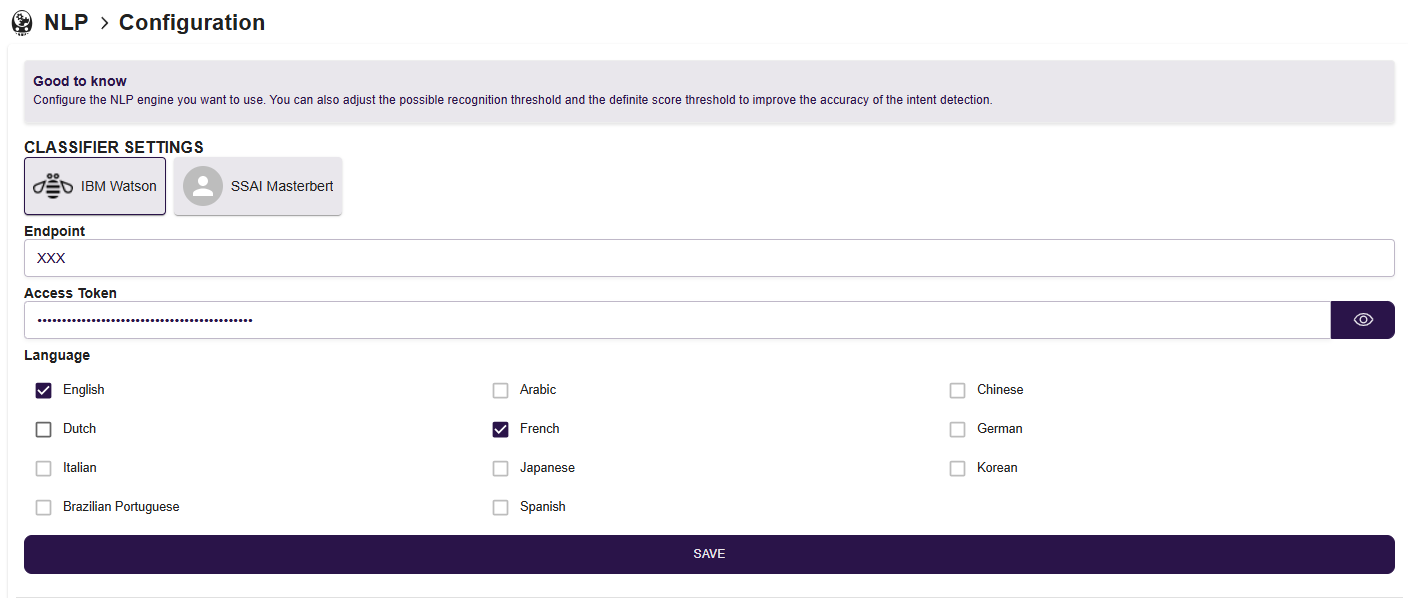Click the Configuration breadcrumb title
1408x598 pixels.
192,22
